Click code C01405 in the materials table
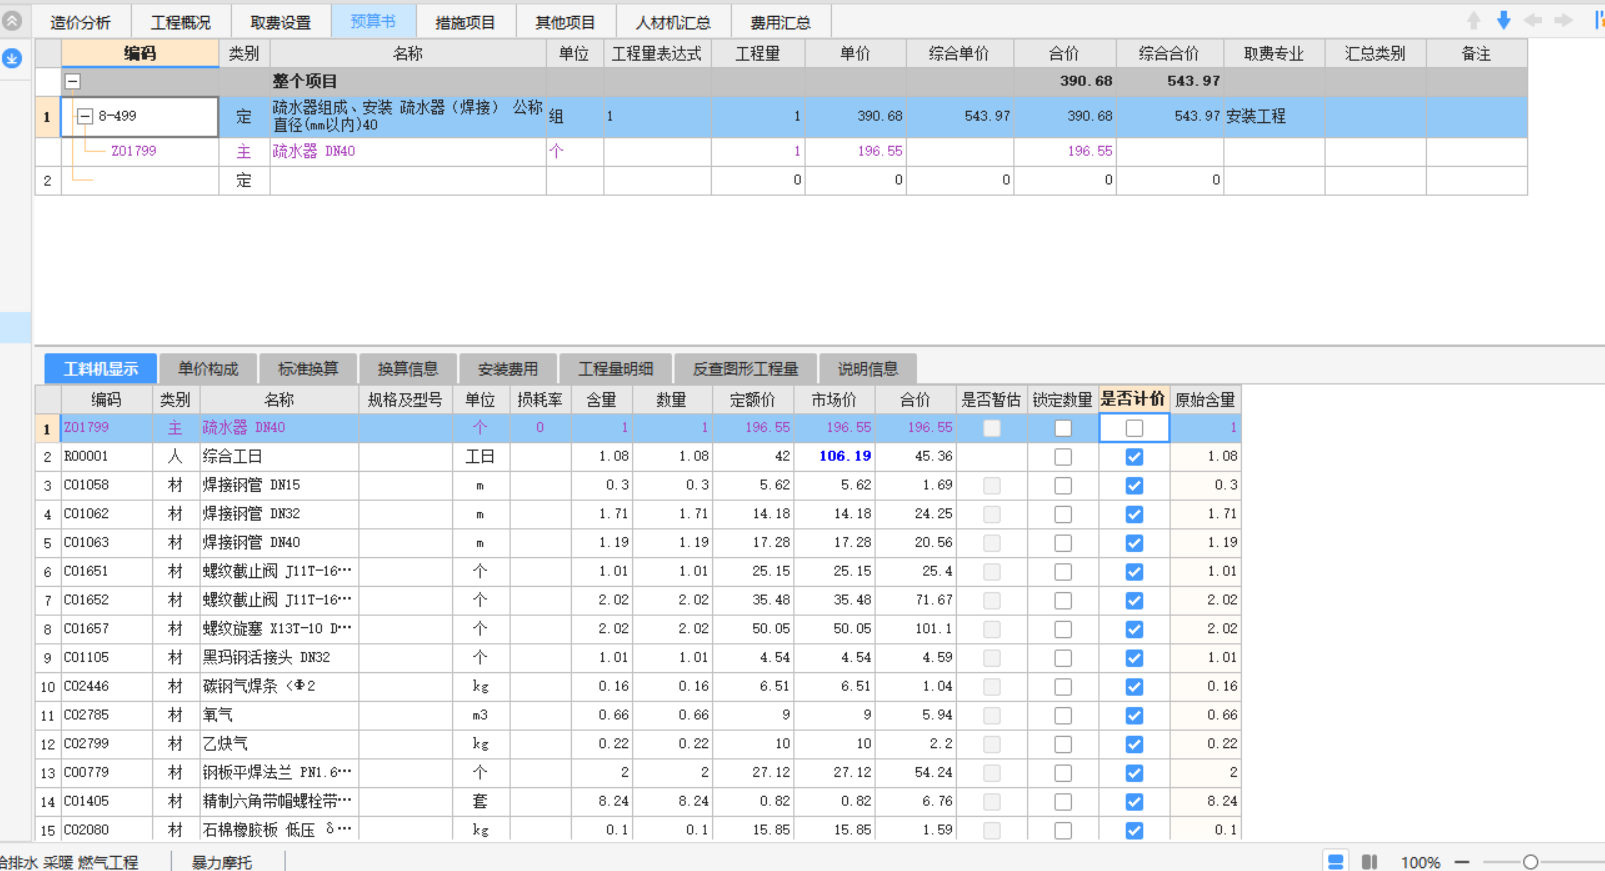The width and height of the screenshot is (1605, 871). pos(86,802)
